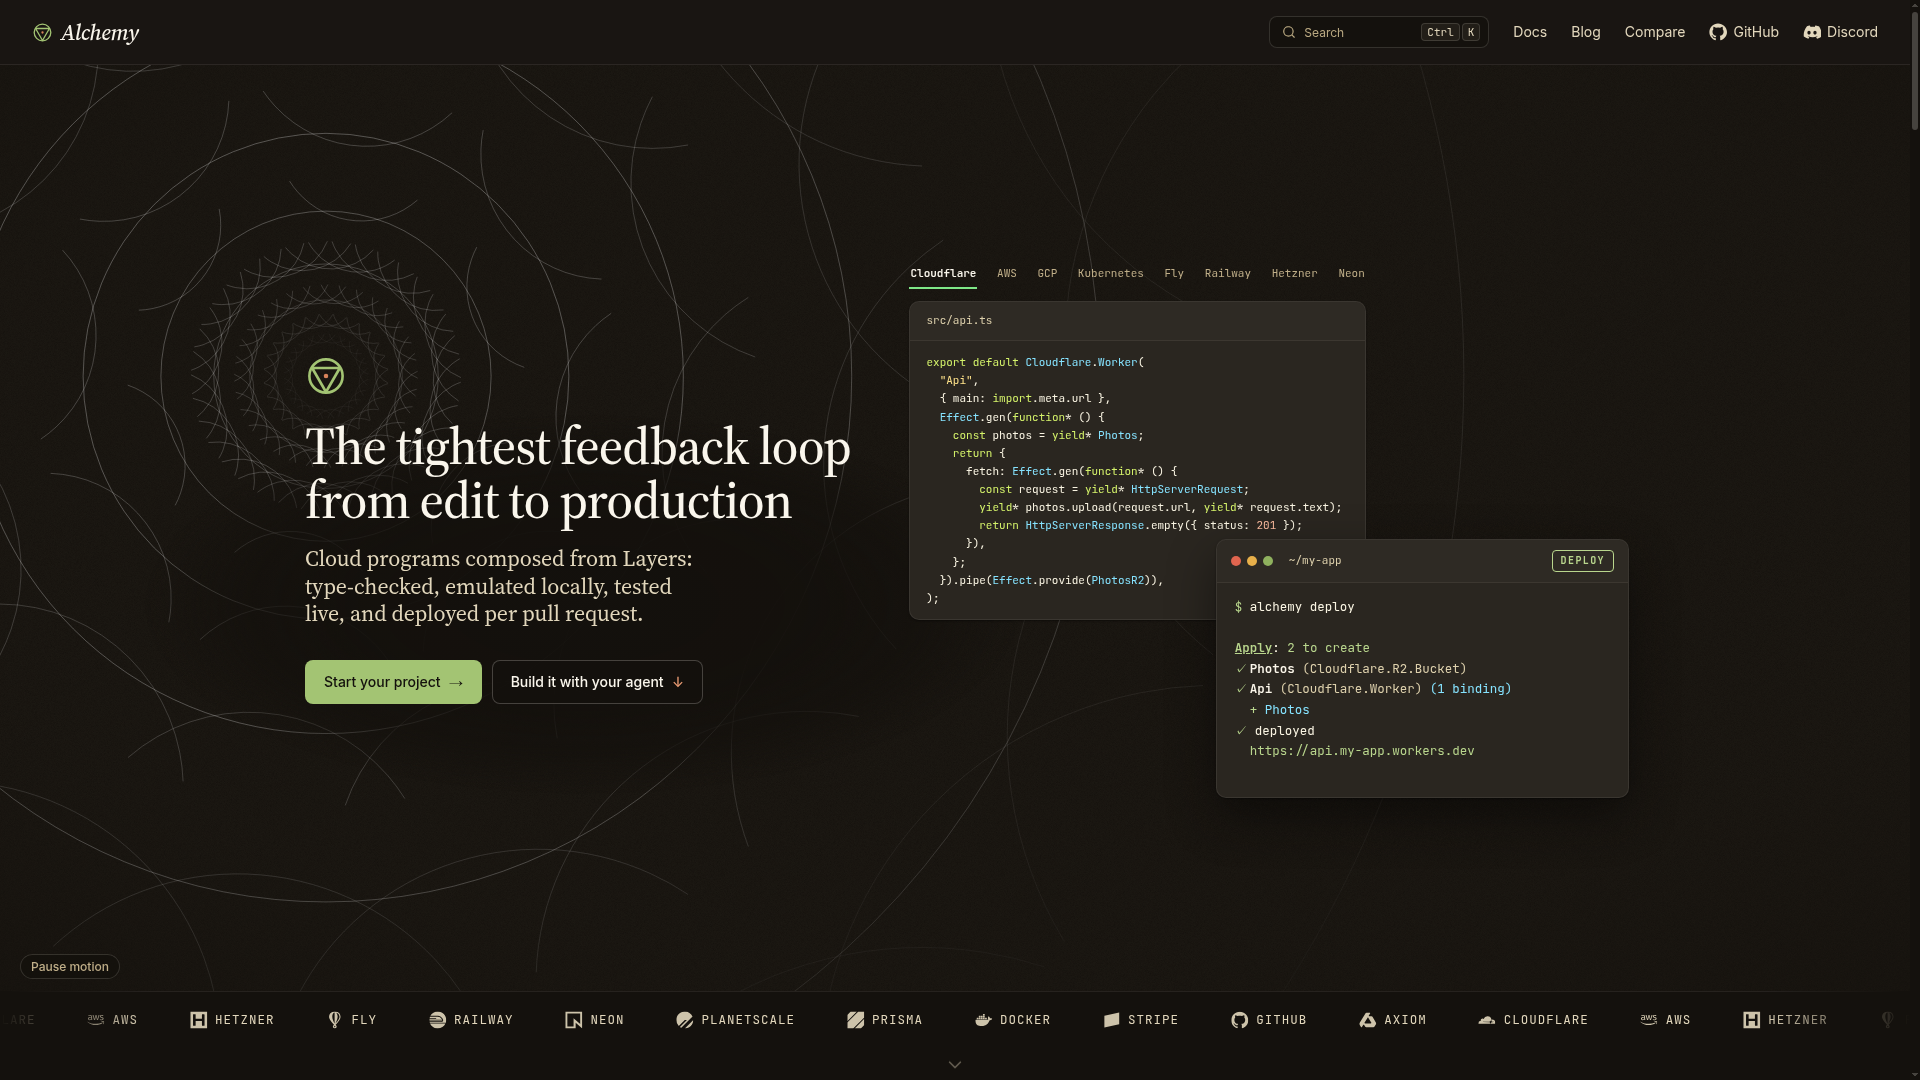Select the Cloudflare code tab
Viewport: 1920px width, 1080px height.
click(943, 273)
